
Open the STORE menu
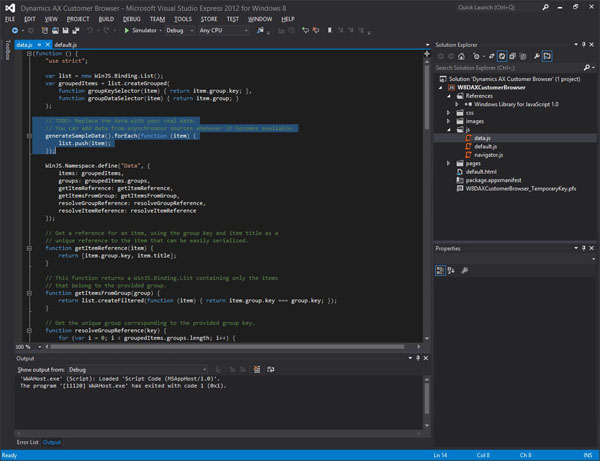point(209,19)
